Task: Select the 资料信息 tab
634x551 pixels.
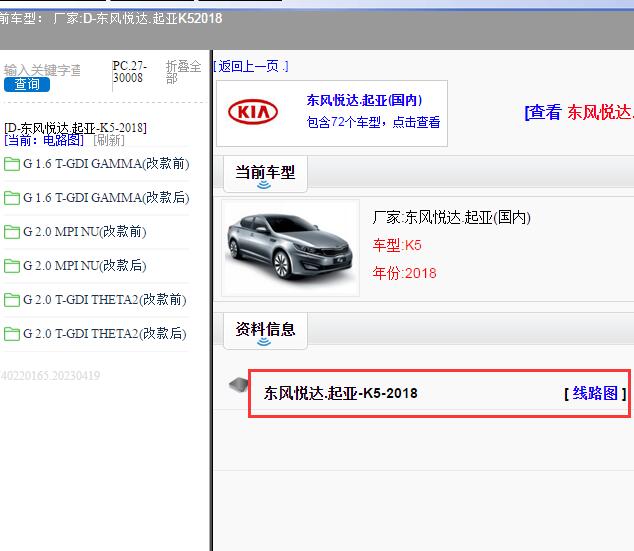Action: [x=265, y=331]
